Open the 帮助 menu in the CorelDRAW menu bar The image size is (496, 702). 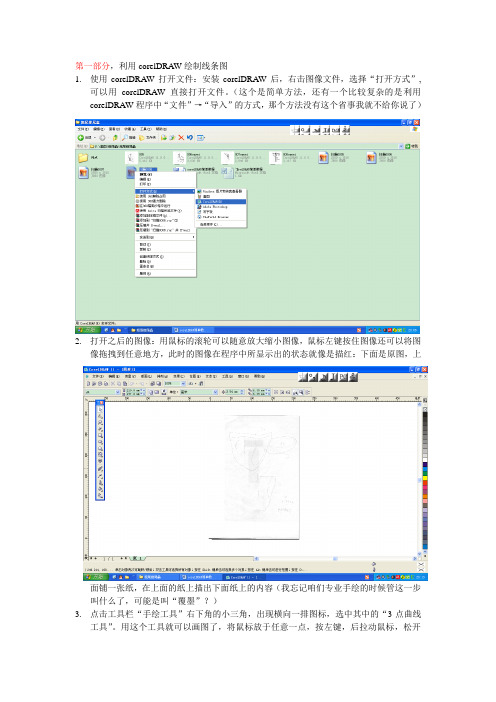click(x=260, y=376)
